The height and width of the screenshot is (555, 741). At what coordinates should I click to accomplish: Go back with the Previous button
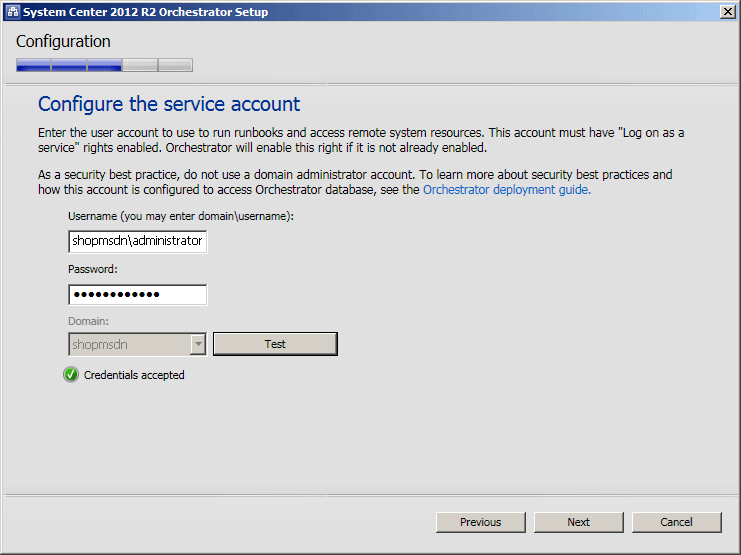point(480,522)
